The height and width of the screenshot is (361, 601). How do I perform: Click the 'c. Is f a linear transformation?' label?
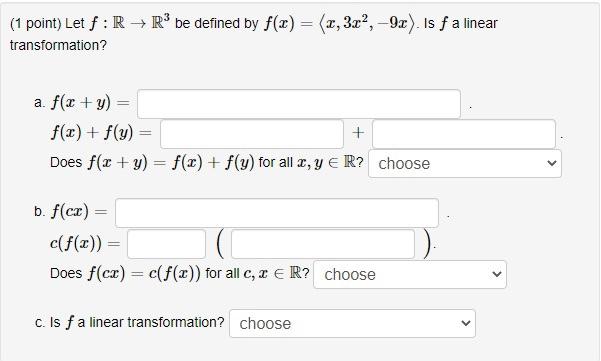point(130,322)
